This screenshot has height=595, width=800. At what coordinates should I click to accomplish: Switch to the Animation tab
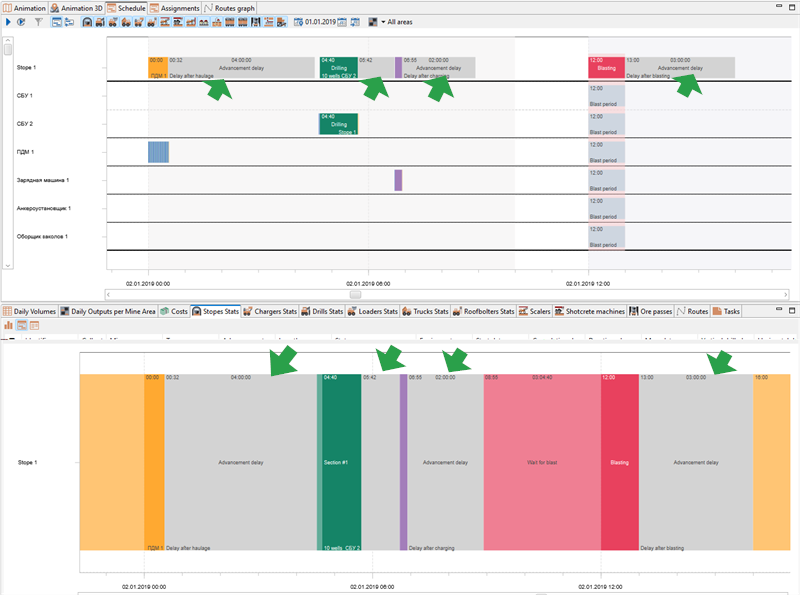click(25, 8)
